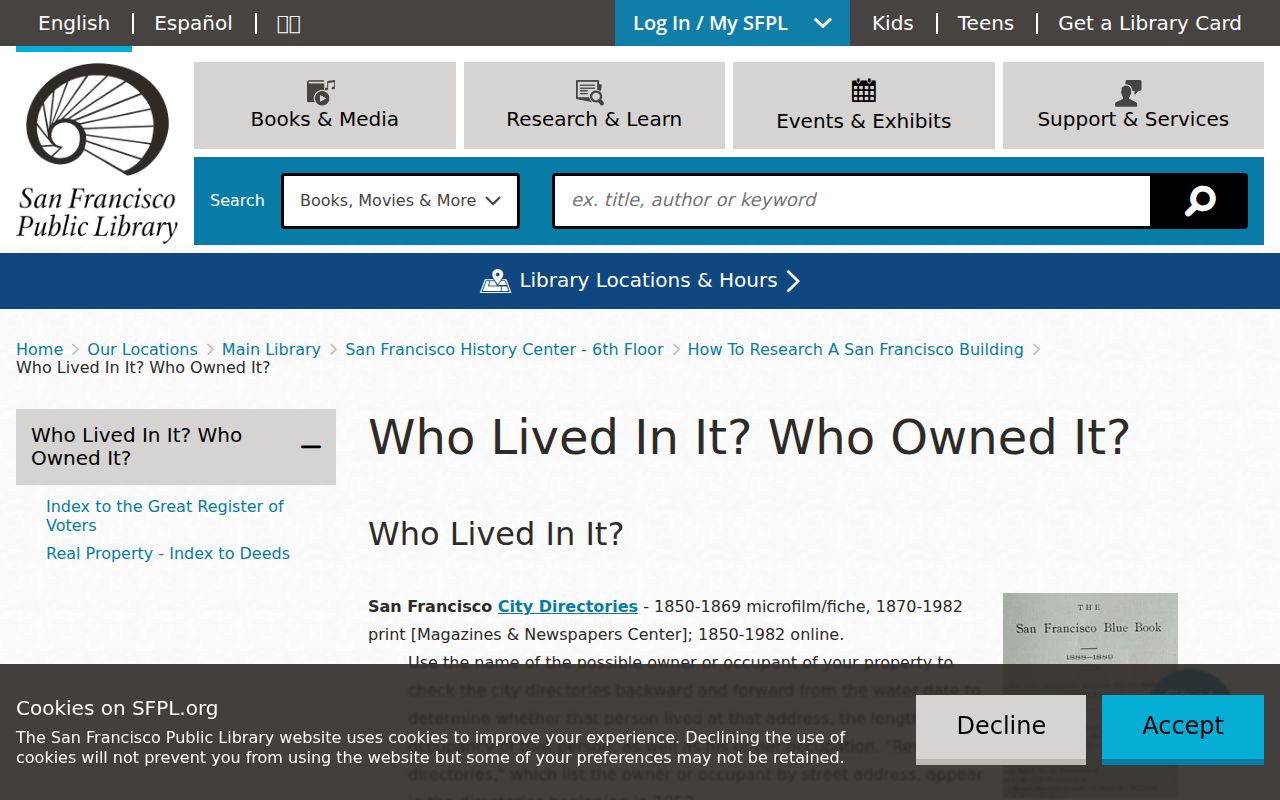Click the Home breadcrumb link
Viewport: 1280px width, 800px height.
click(40, 349)
